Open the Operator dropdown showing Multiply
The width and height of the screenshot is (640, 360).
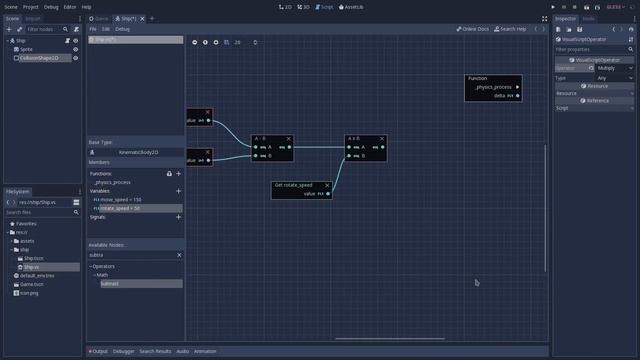tap(615, 68)
